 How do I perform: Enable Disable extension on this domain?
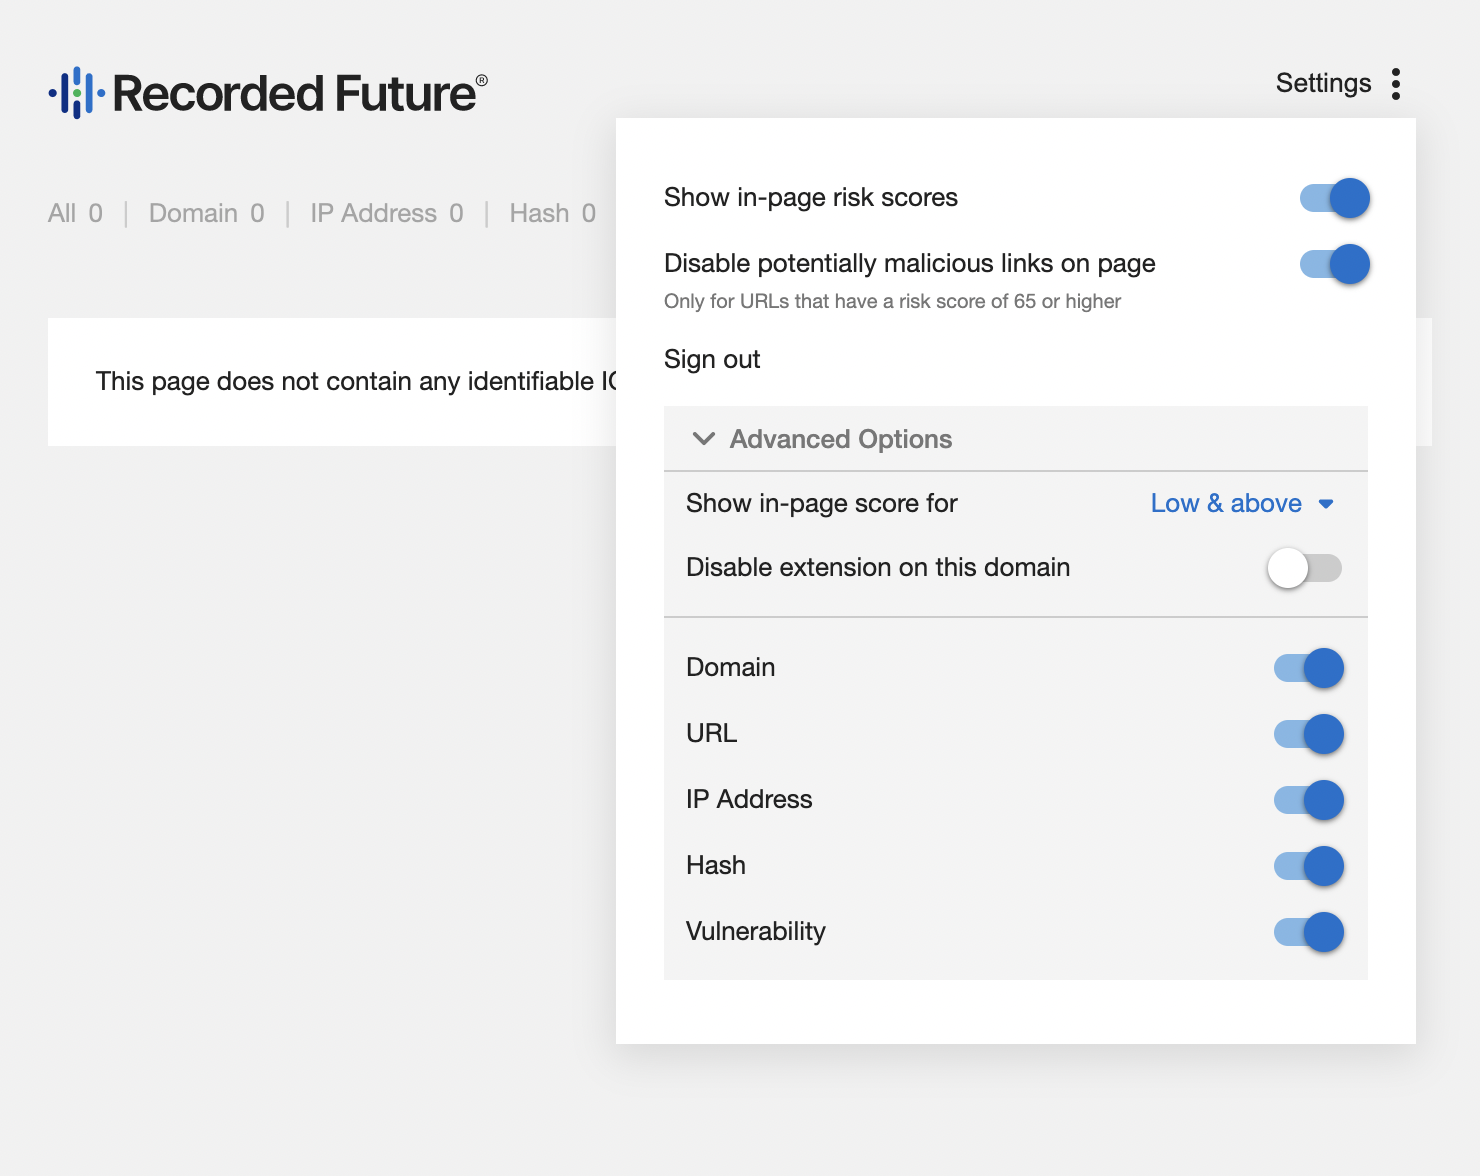click(1304, 568)
